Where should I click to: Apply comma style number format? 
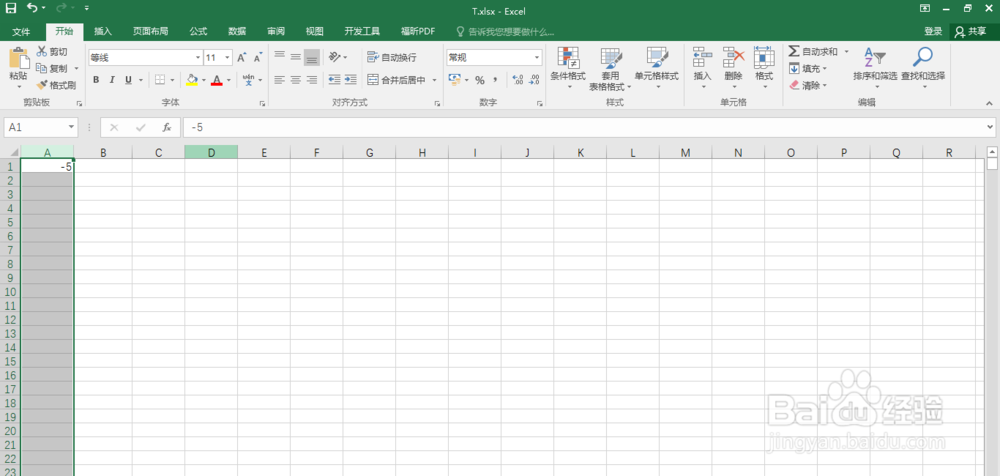[x=495, y=80]
